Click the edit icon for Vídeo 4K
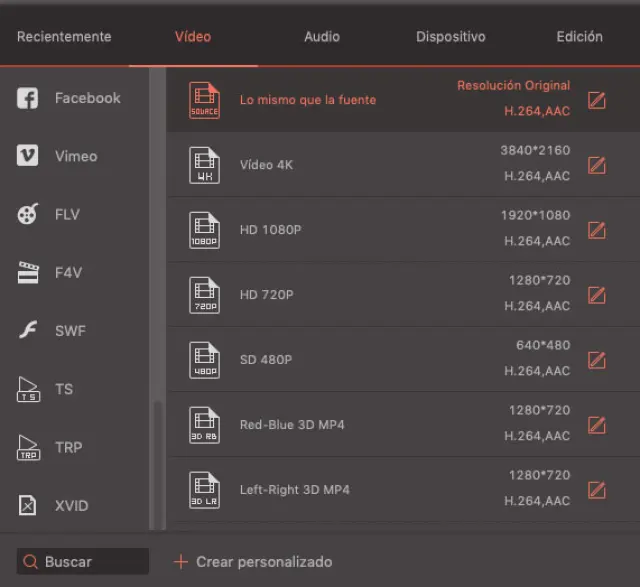Image resolution: width=640 pixels, height=587 pixels. pyautogui.click(x=596, y=165)
